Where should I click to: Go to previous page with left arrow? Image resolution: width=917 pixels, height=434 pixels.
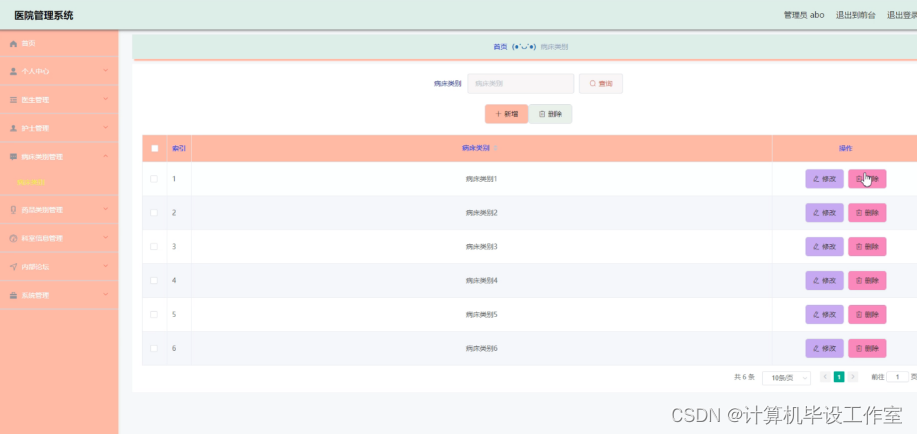pos(825,377)
